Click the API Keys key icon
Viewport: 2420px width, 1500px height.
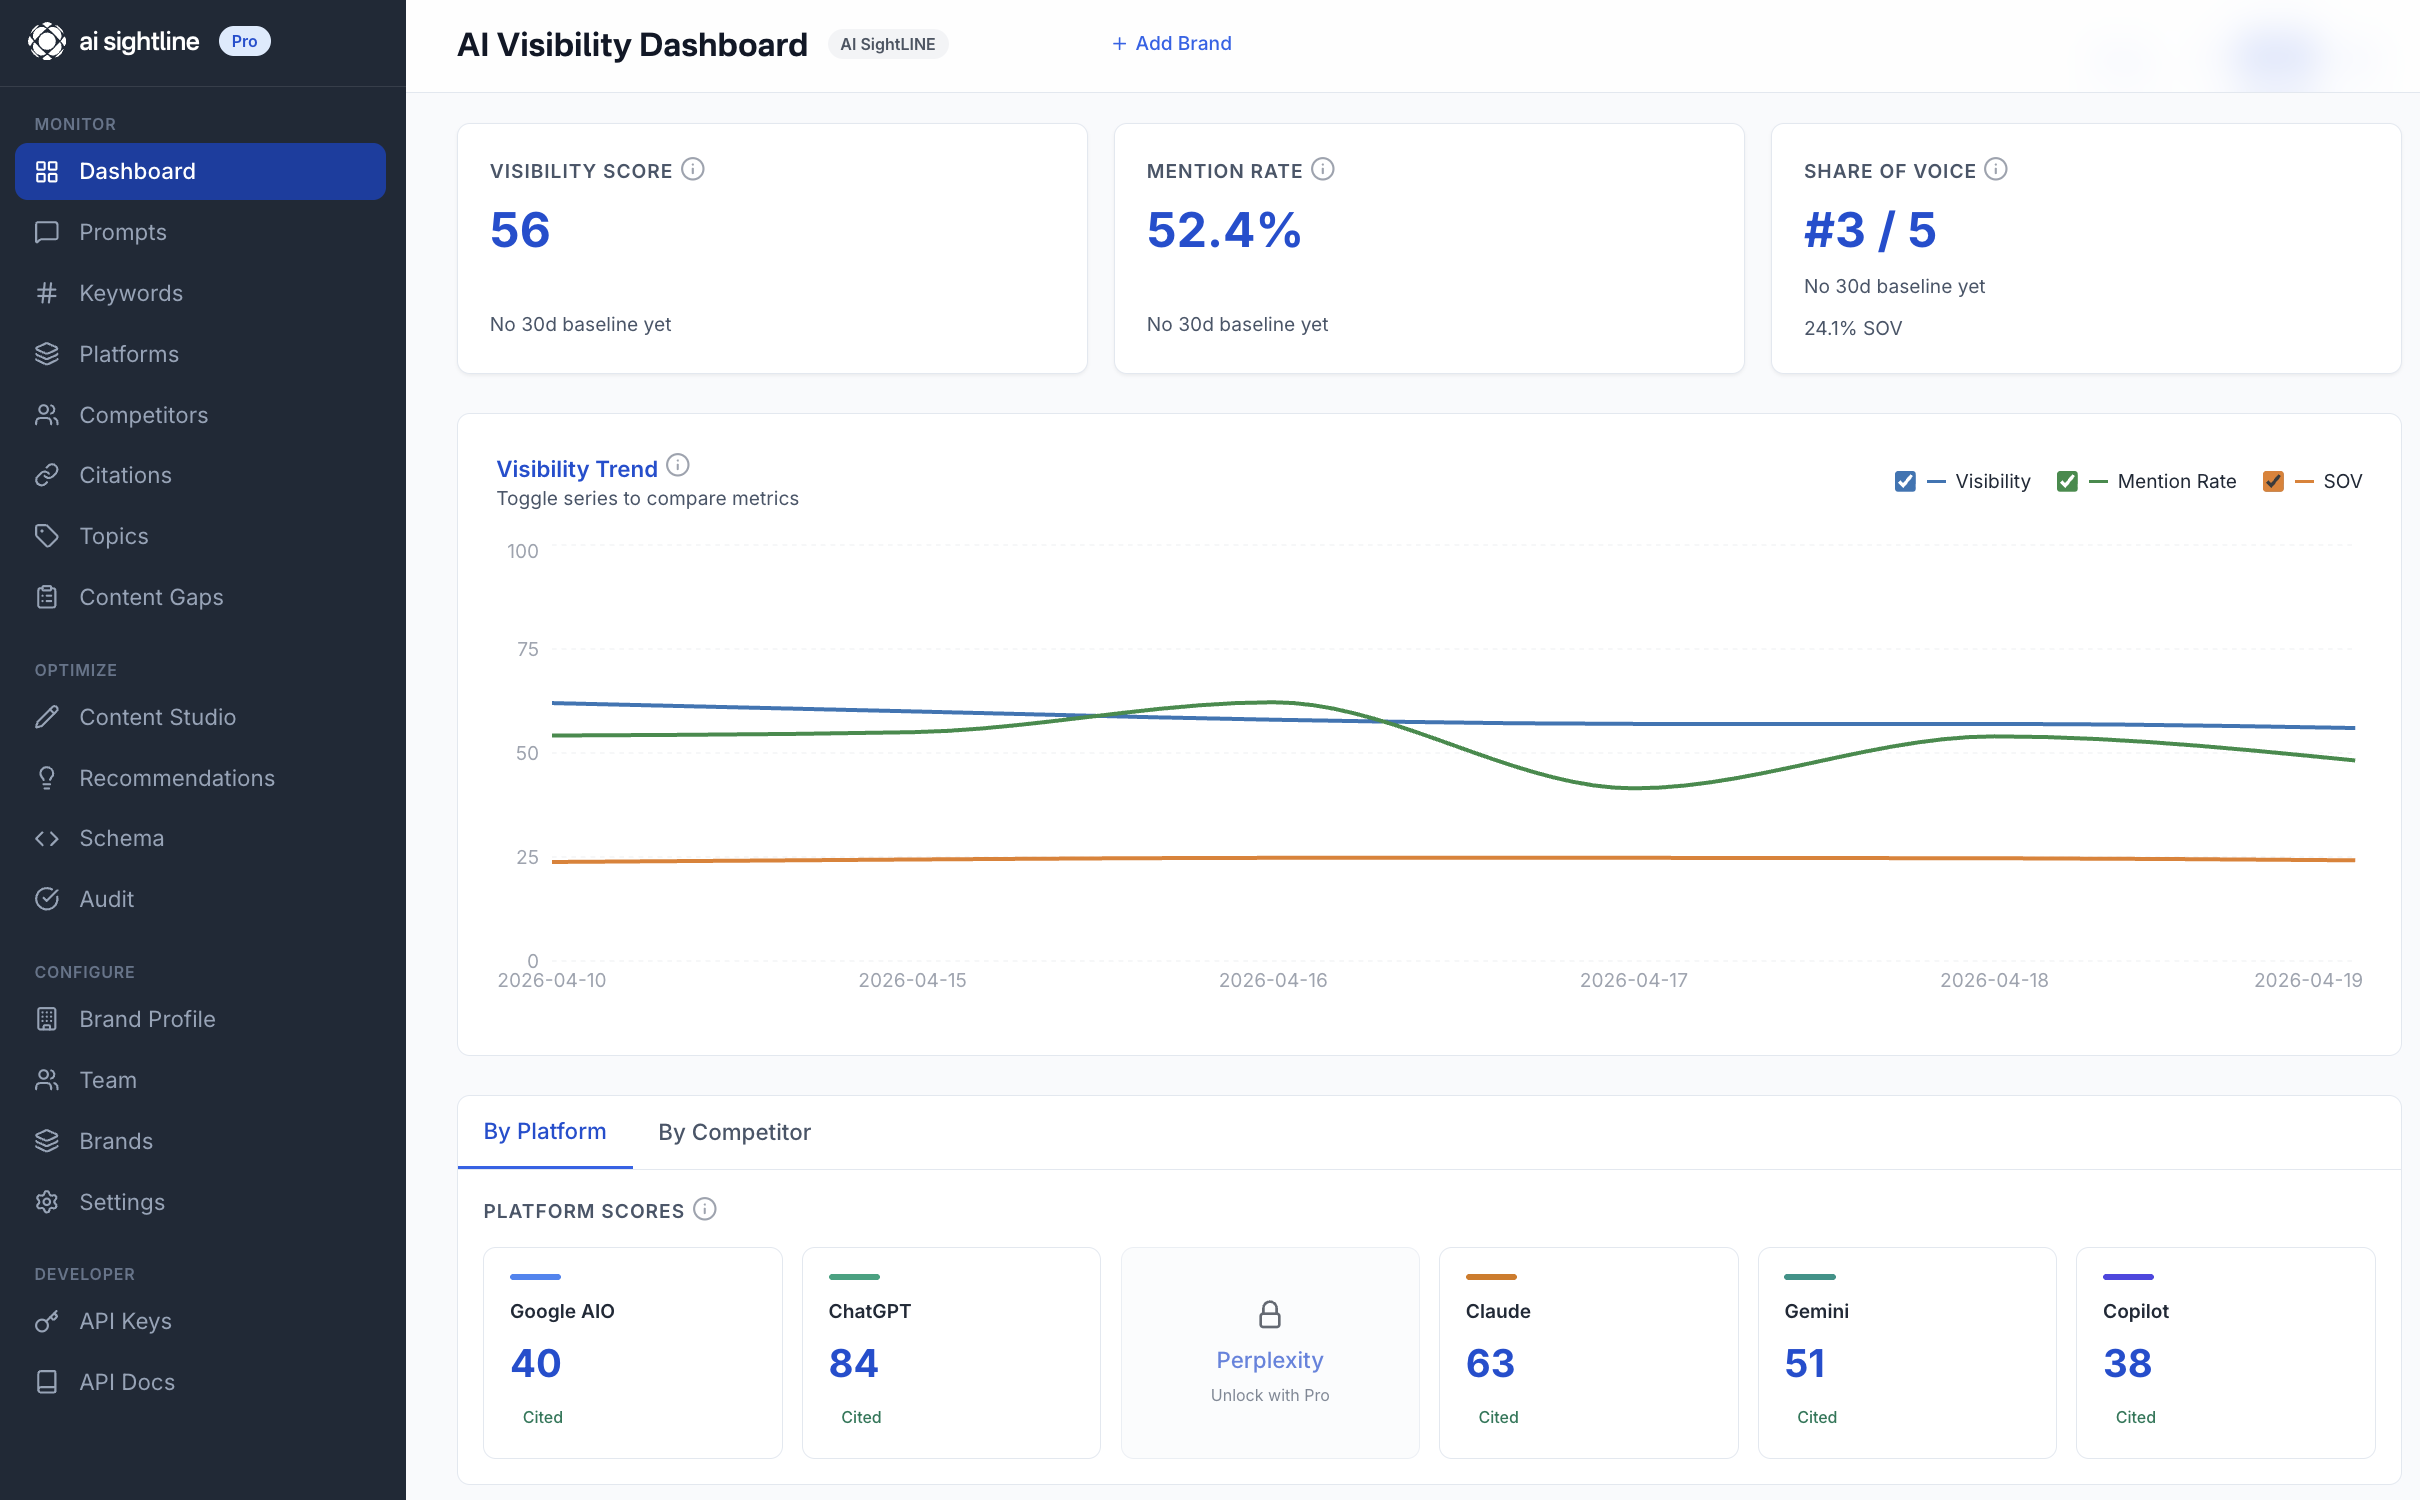pos(47,1321)
